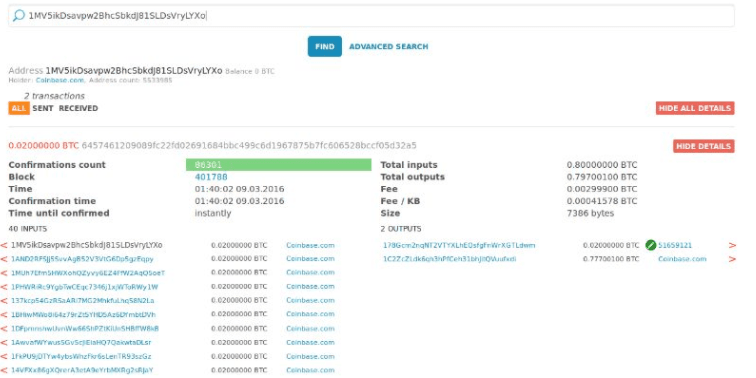This screenshot has width=756, height=378.
Task: Click the Fee value 0.00299900 BTC
Action: pyautogui.click(x=602, y=189)
